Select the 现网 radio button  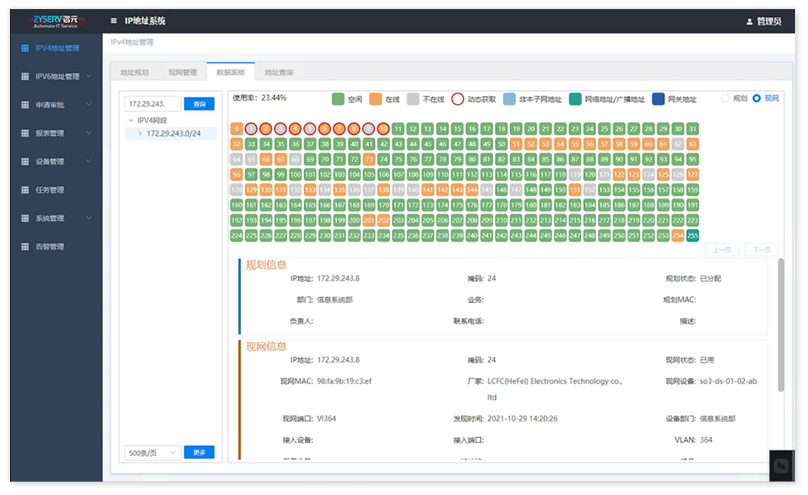[x=757, y=98]
